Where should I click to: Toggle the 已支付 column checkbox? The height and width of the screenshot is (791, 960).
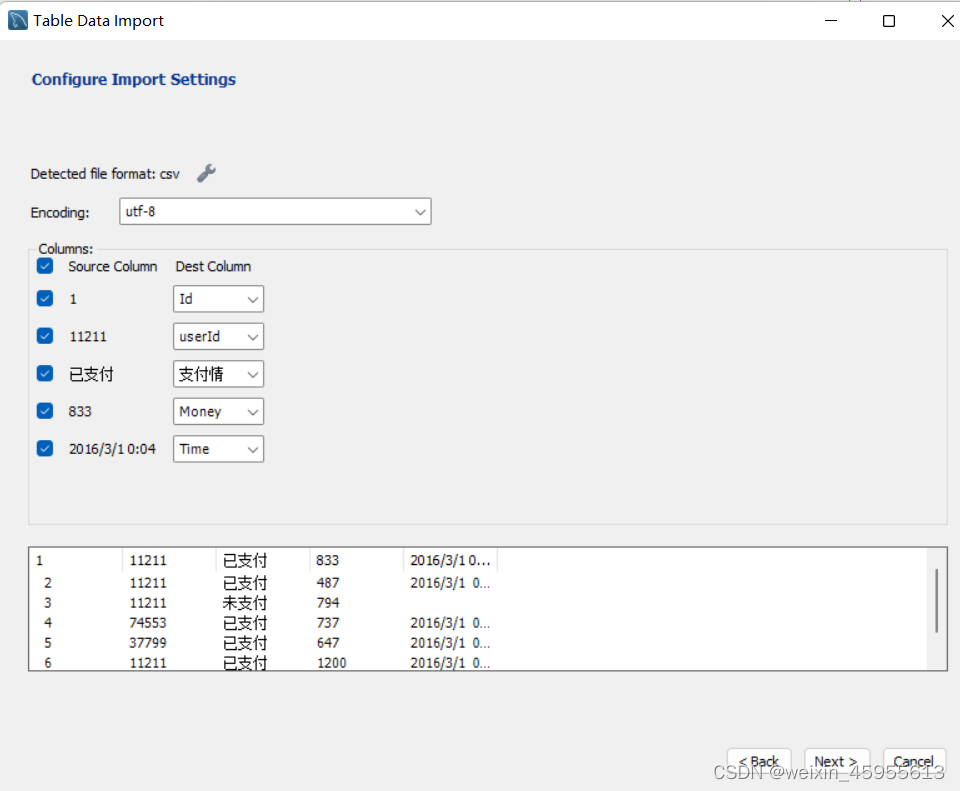44,373
